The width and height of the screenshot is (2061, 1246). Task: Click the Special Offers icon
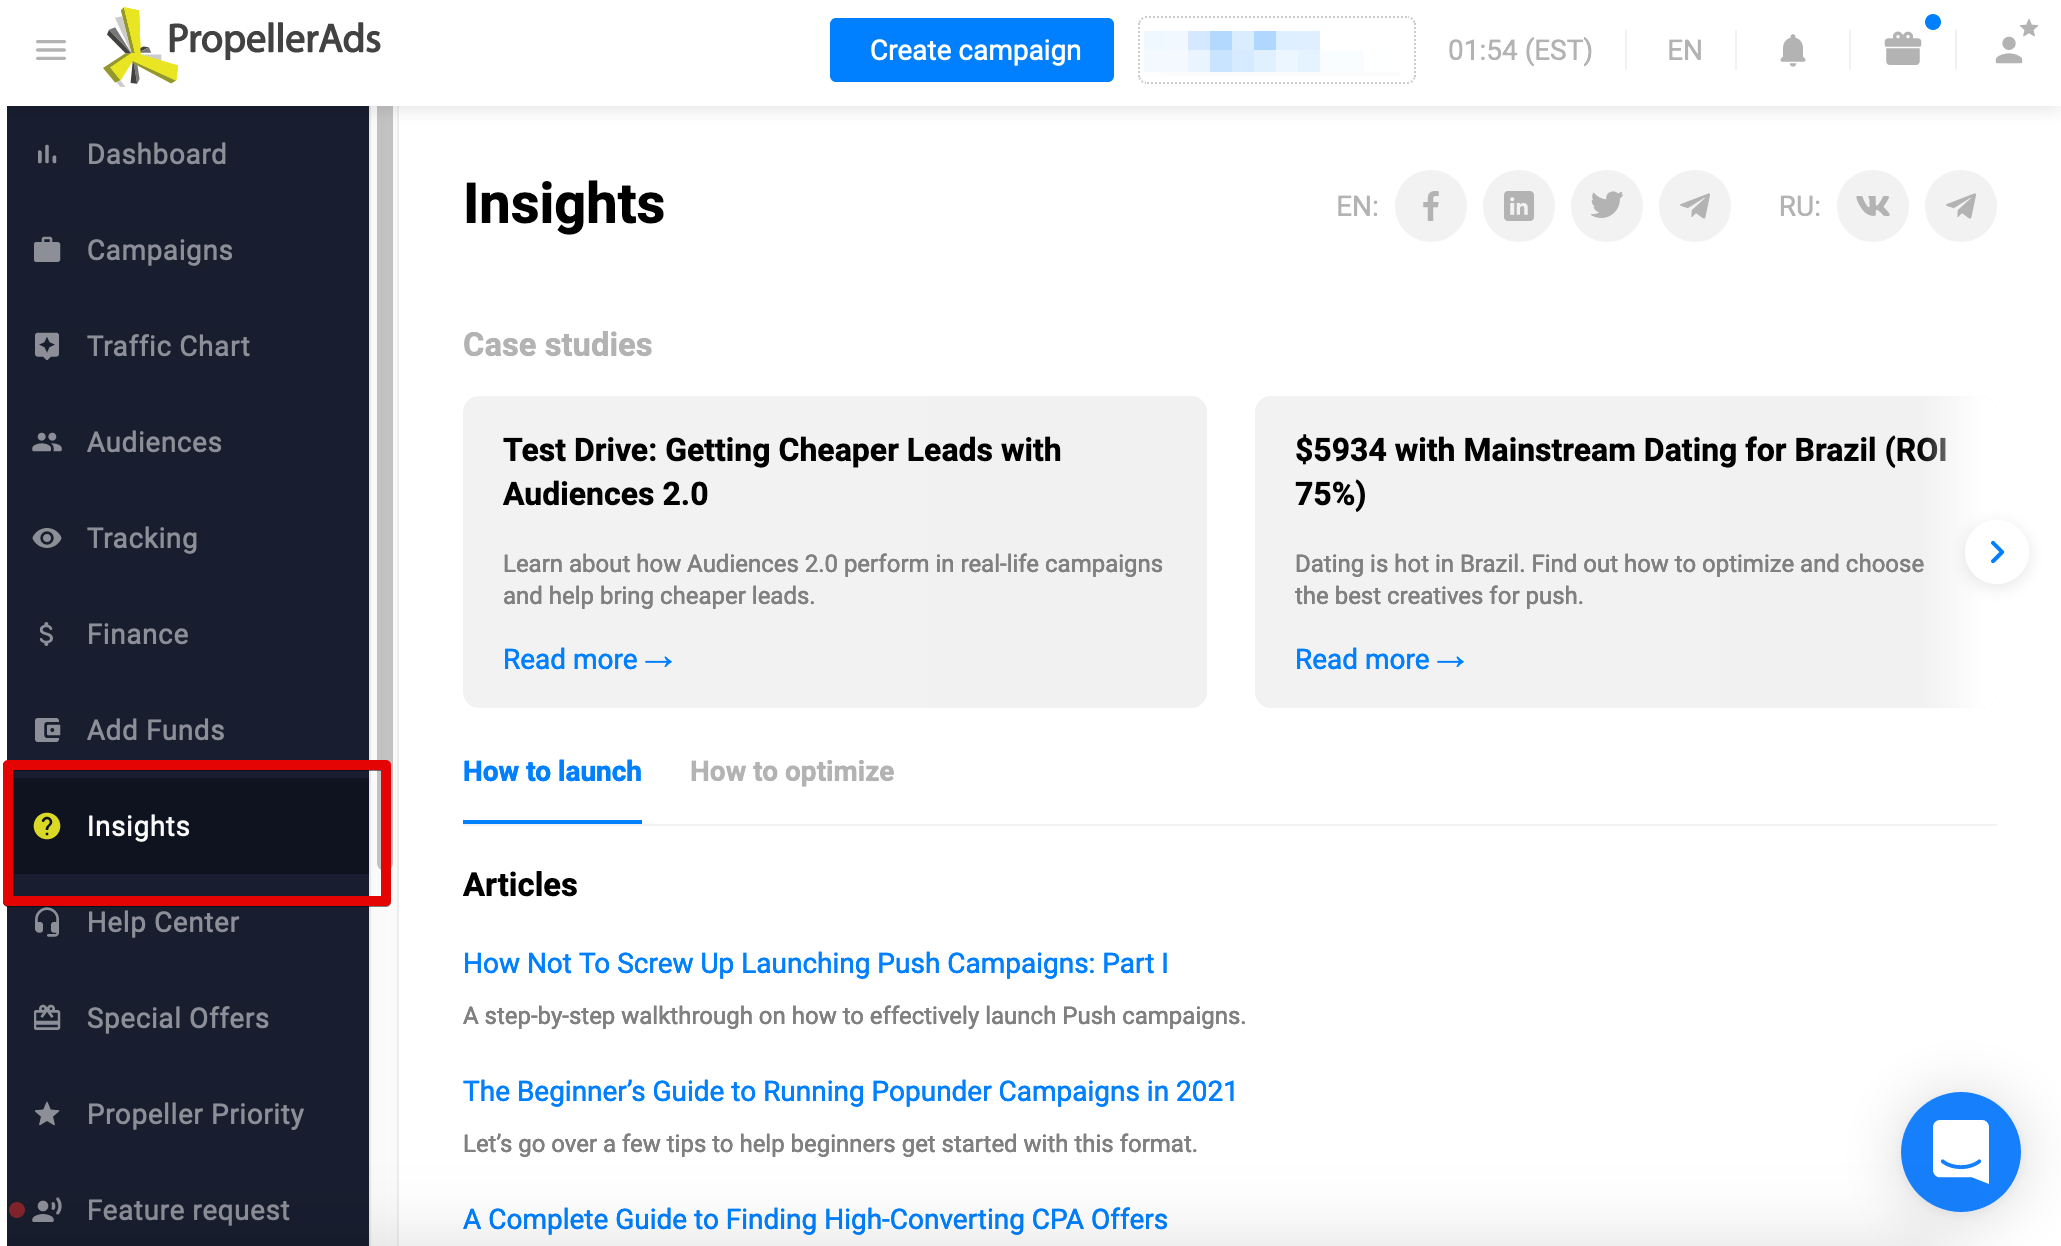(x=47, y=1018)
